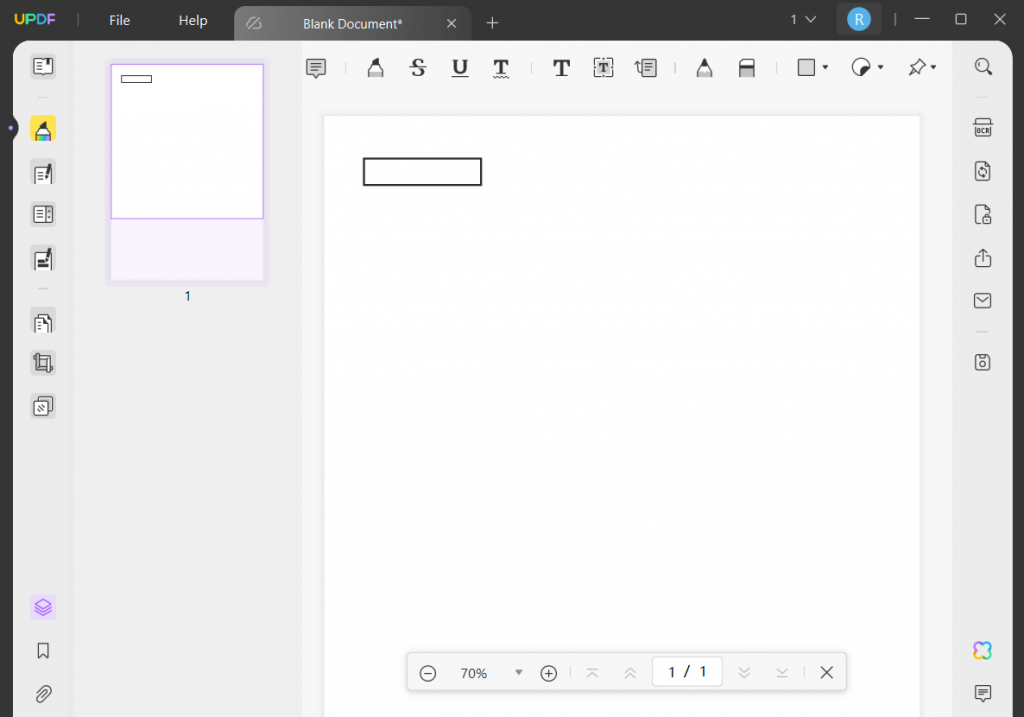This screenshot has width=1024, height=717.
Task: Select the Text Box tool
Action: click(603, 67)
